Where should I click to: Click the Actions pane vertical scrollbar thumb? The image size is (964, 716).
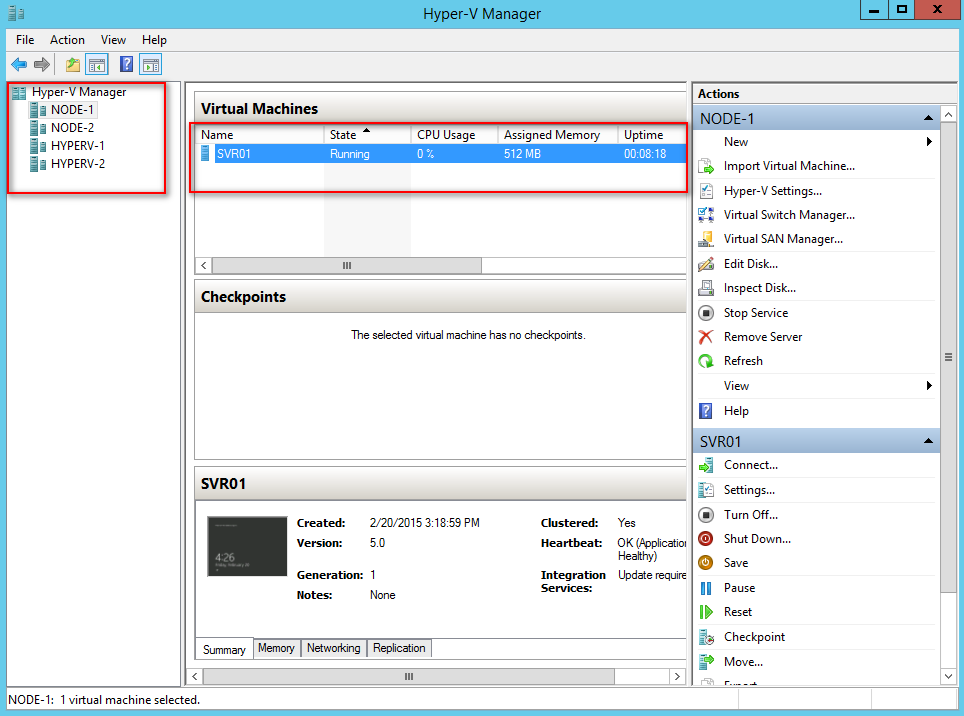[949, 358]
